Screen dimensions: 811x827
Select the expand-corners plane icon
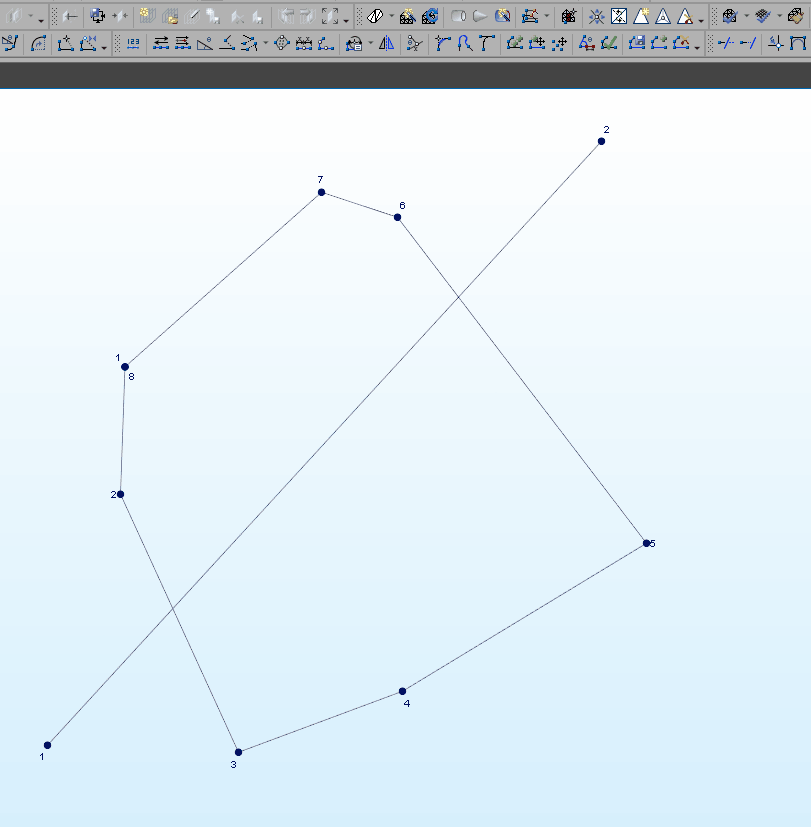click(330, 16)
